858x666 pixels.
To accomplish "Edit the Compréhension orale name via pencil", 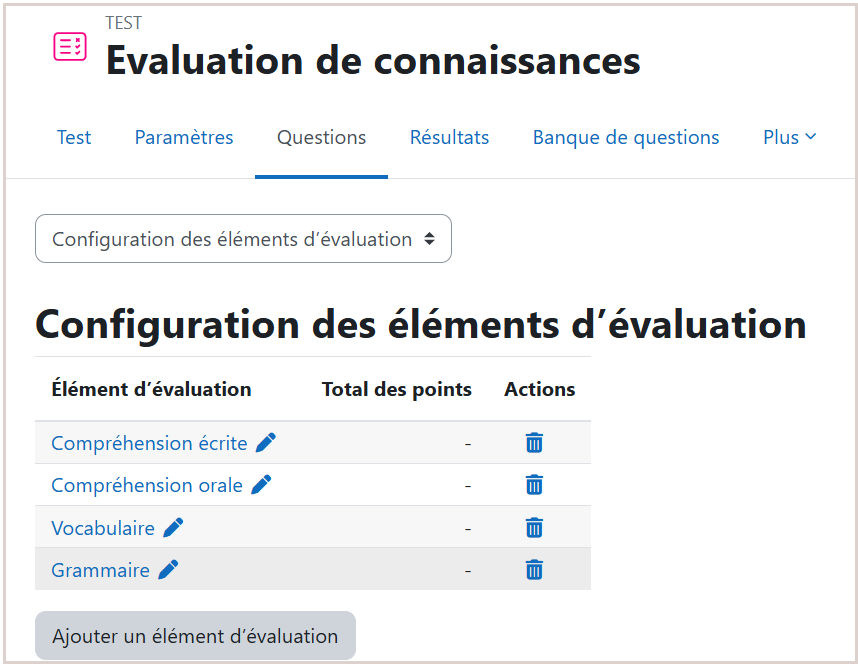I will [261, 485].
